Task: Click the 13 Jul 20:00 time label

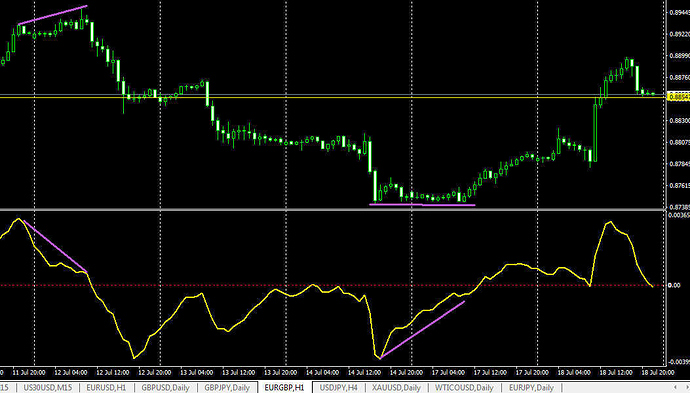Action: coord(281,372)
